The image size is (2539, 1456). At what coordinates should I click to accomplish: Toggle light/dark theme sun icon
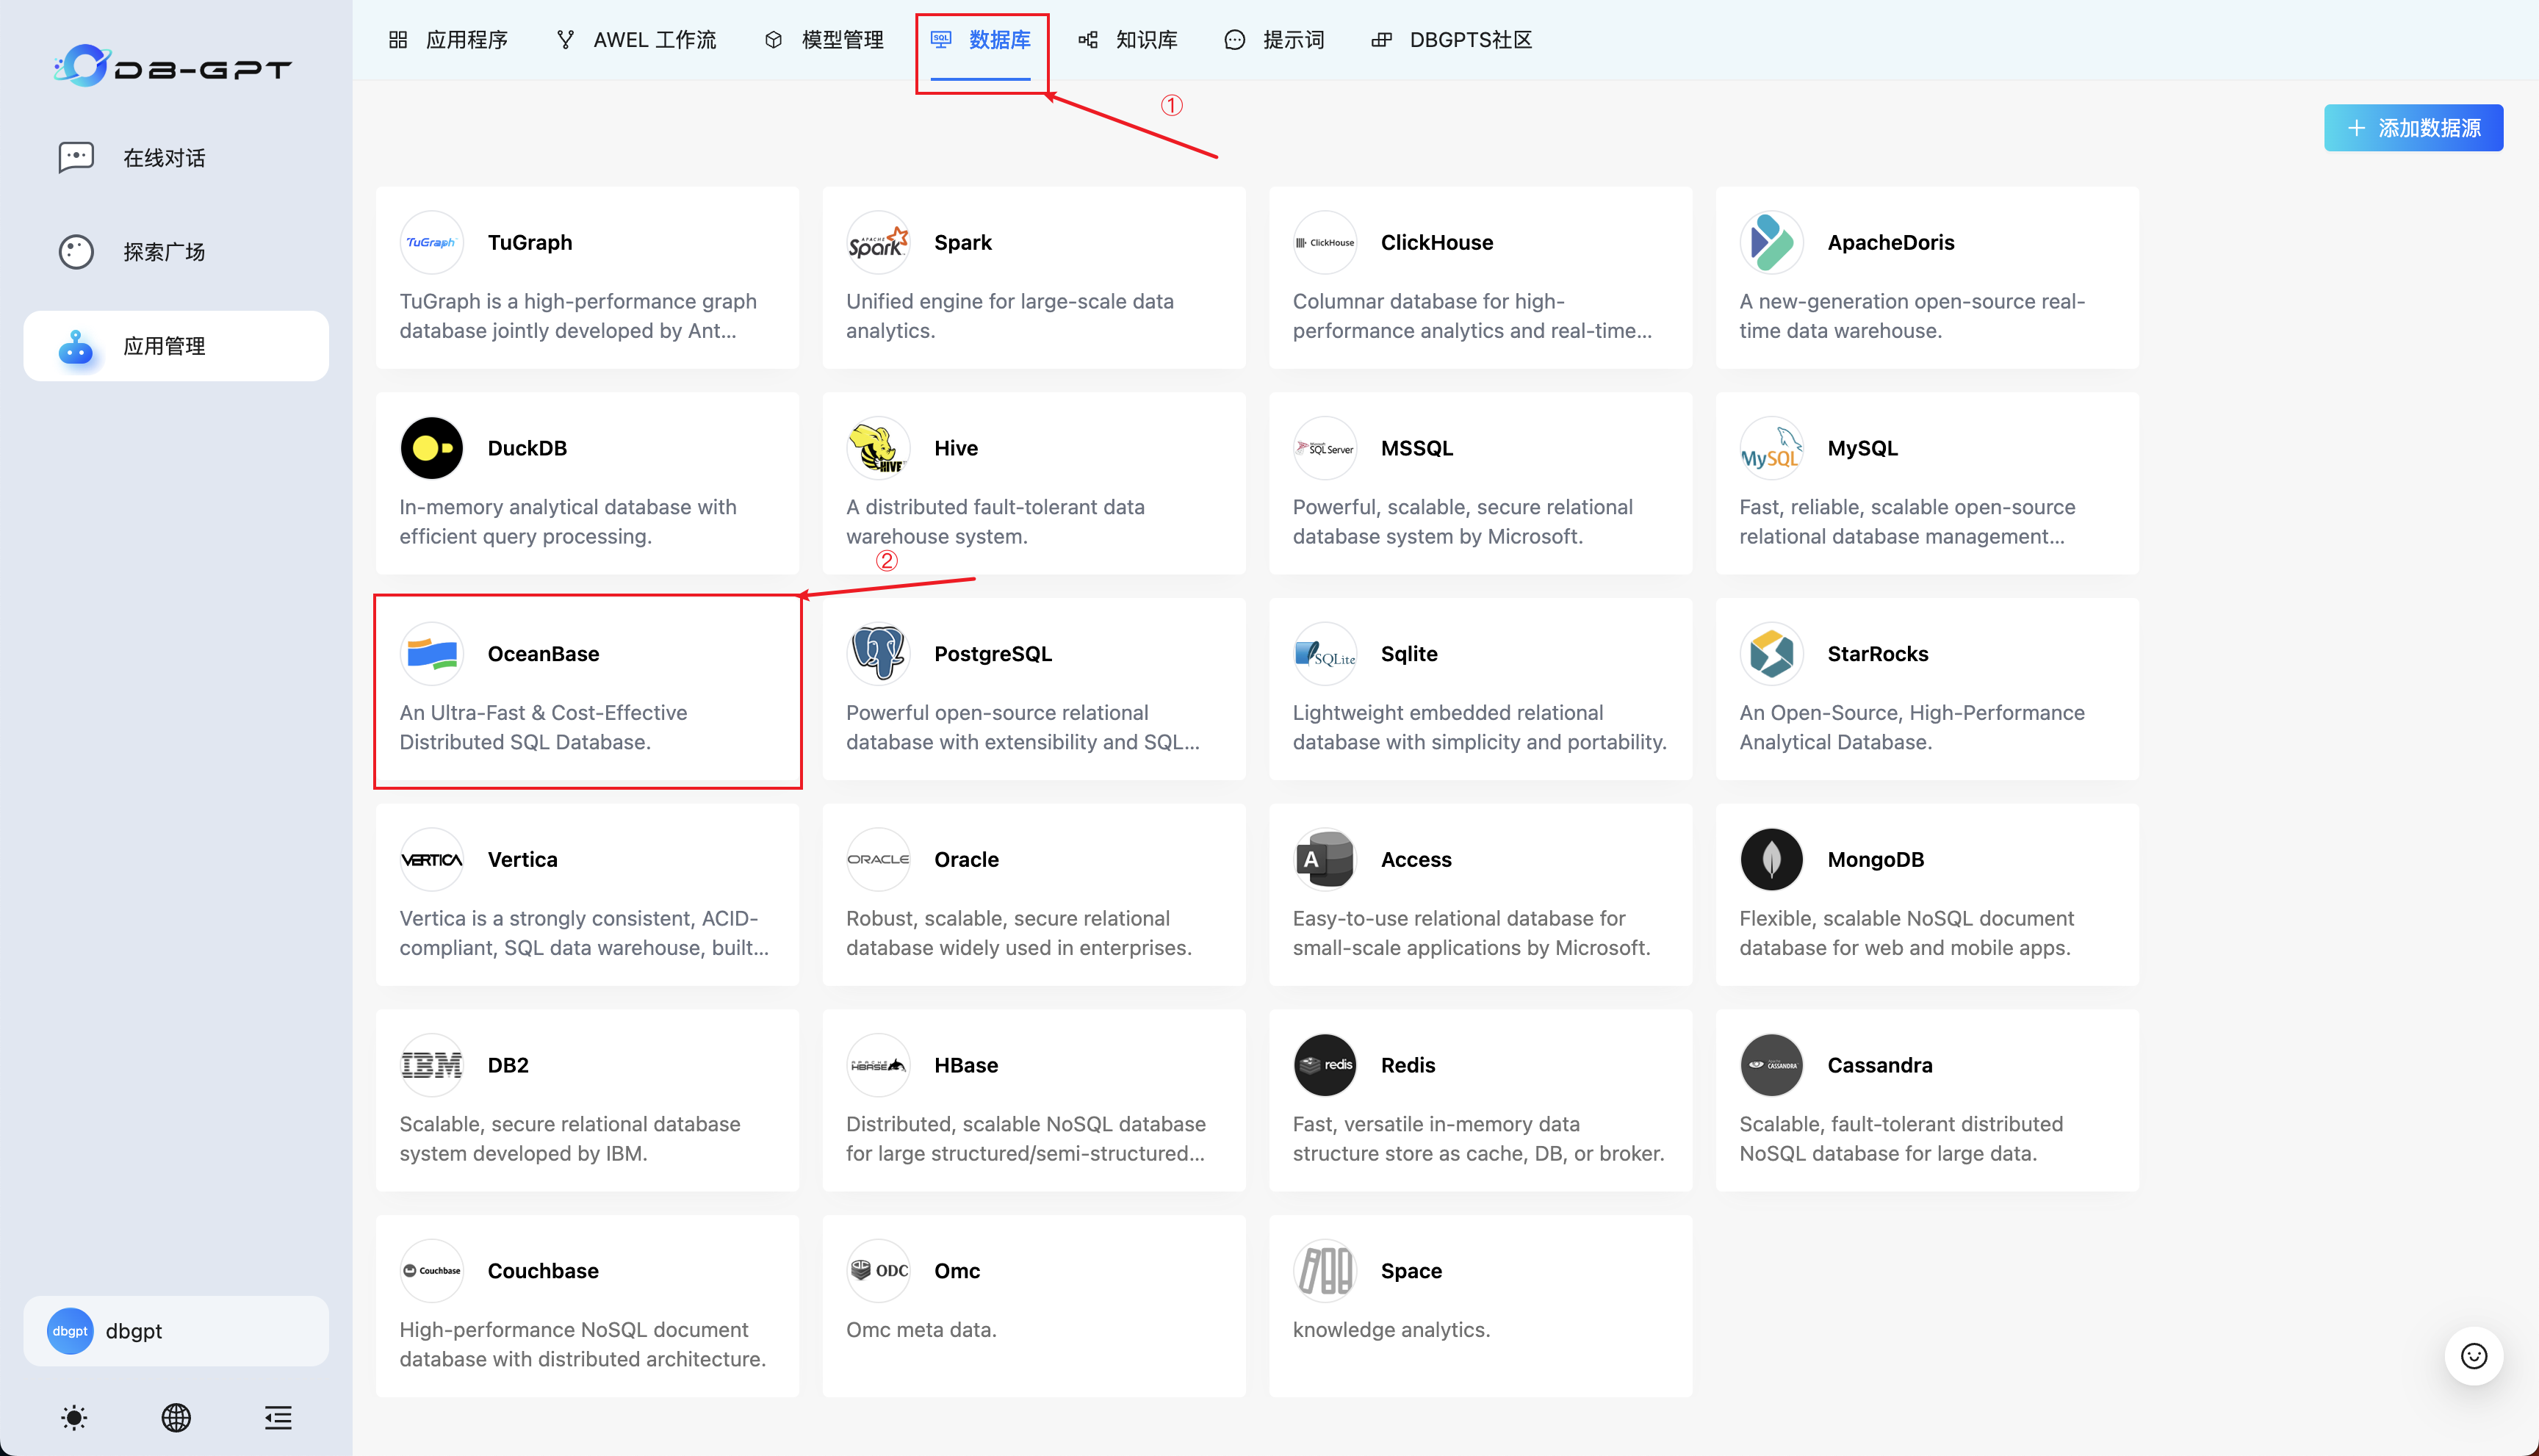pyautogui.click(x=74, y=1417)
